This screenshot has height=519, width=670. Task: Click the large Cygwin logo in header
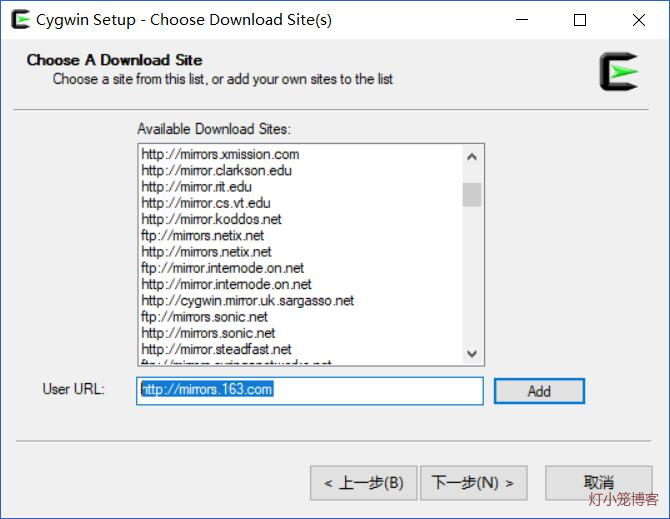[x=618, y=71]
